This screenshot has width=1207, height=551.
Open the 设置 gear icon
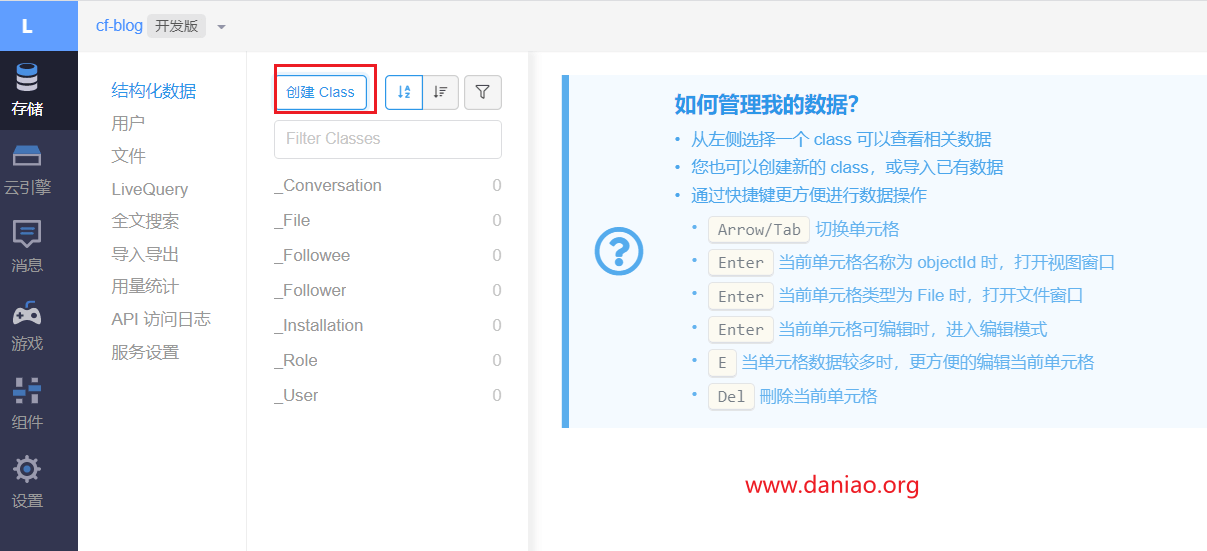27,470
